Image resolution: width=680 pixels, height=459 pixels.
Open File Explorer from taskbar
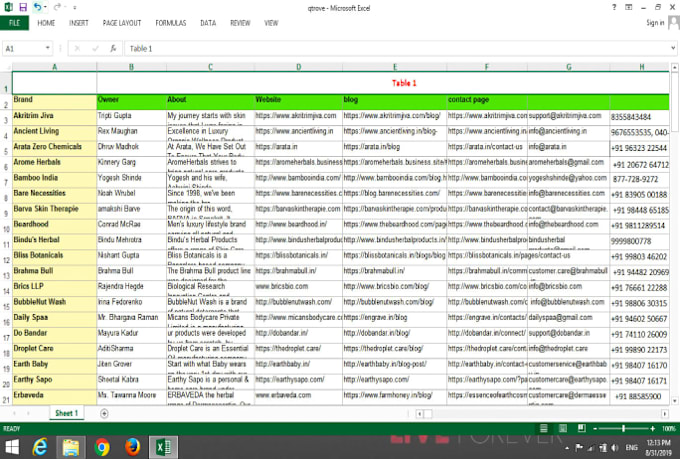[x=71, y=447]
